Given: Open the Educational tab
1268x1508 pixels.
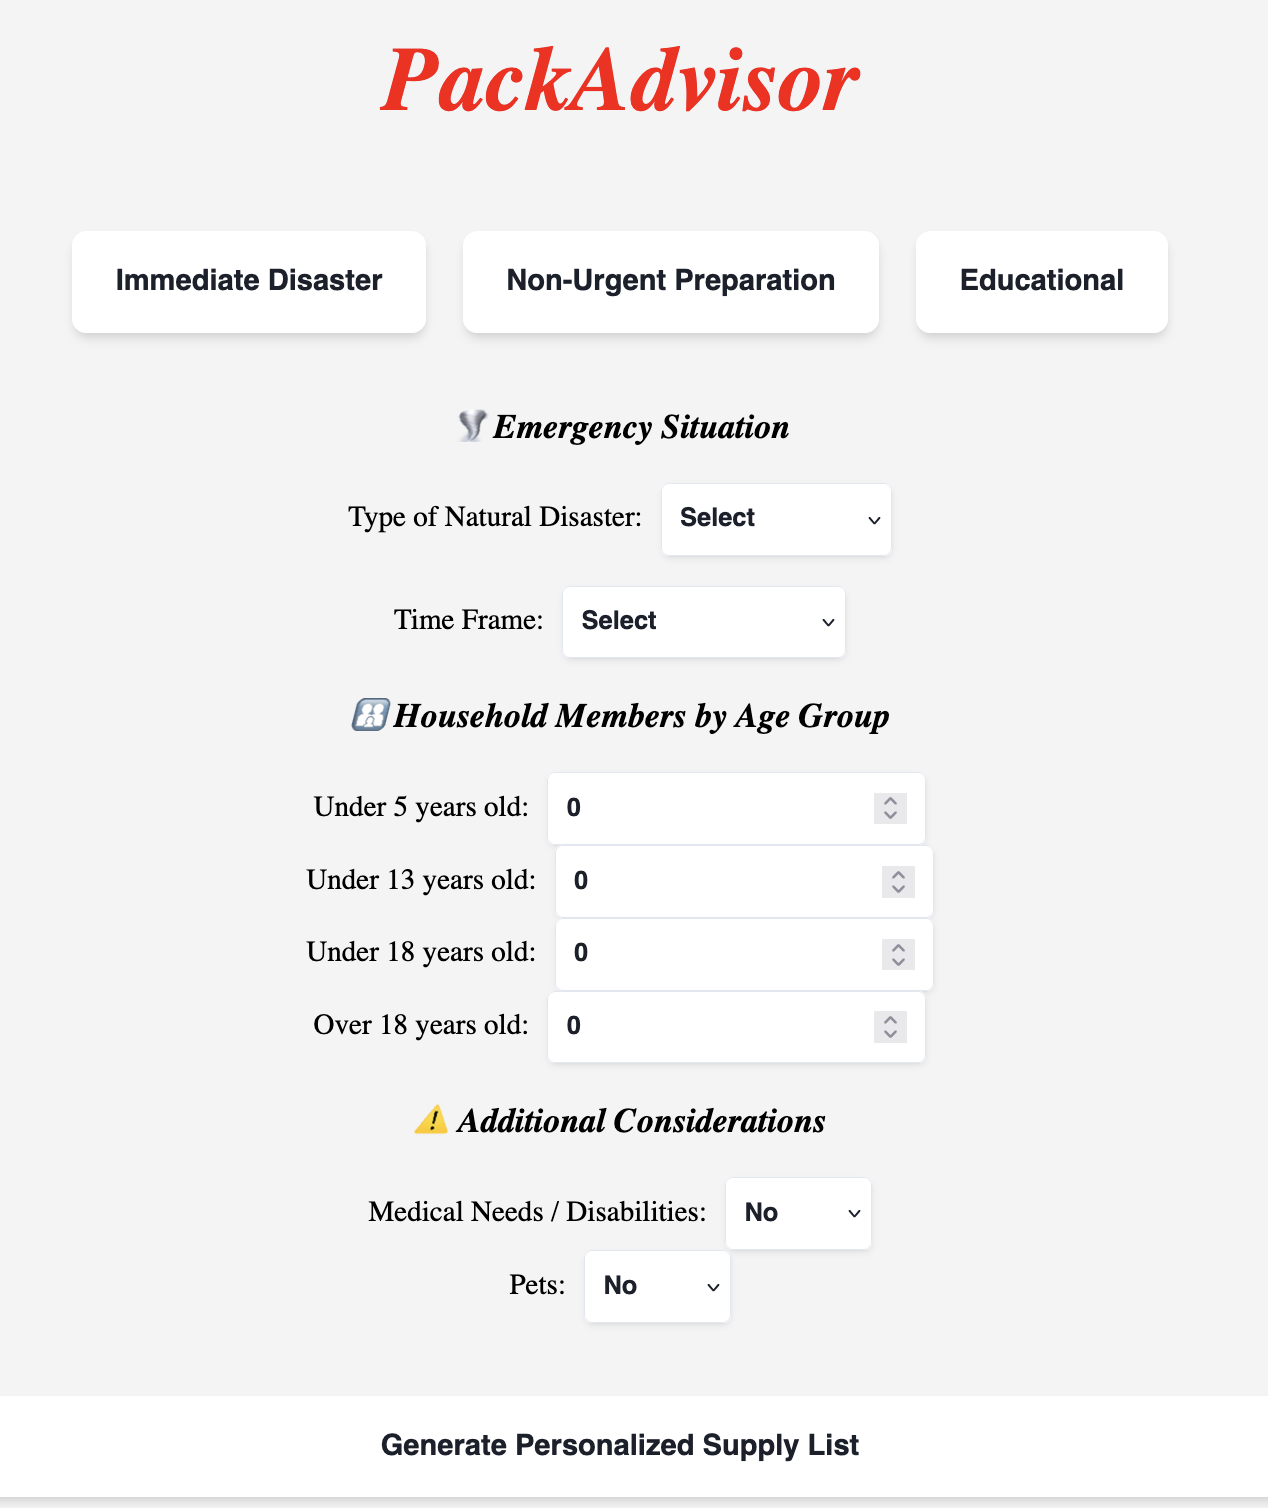Looking at the screenshot, I should (1041, 281).
